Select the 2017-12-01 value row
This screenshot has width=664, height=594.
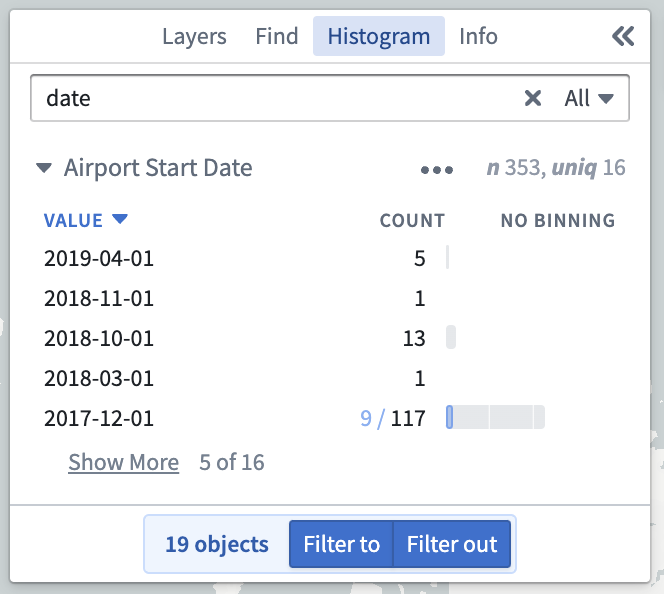point(330,418)
